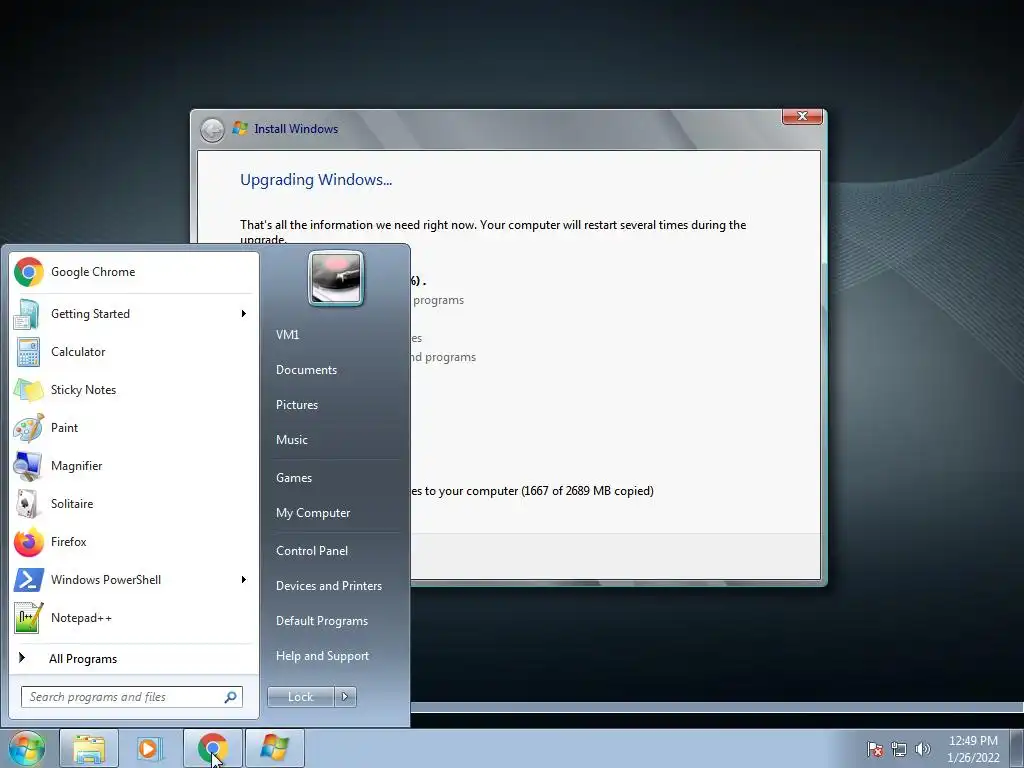Open Sticky Notes in the Start menu

133,390
